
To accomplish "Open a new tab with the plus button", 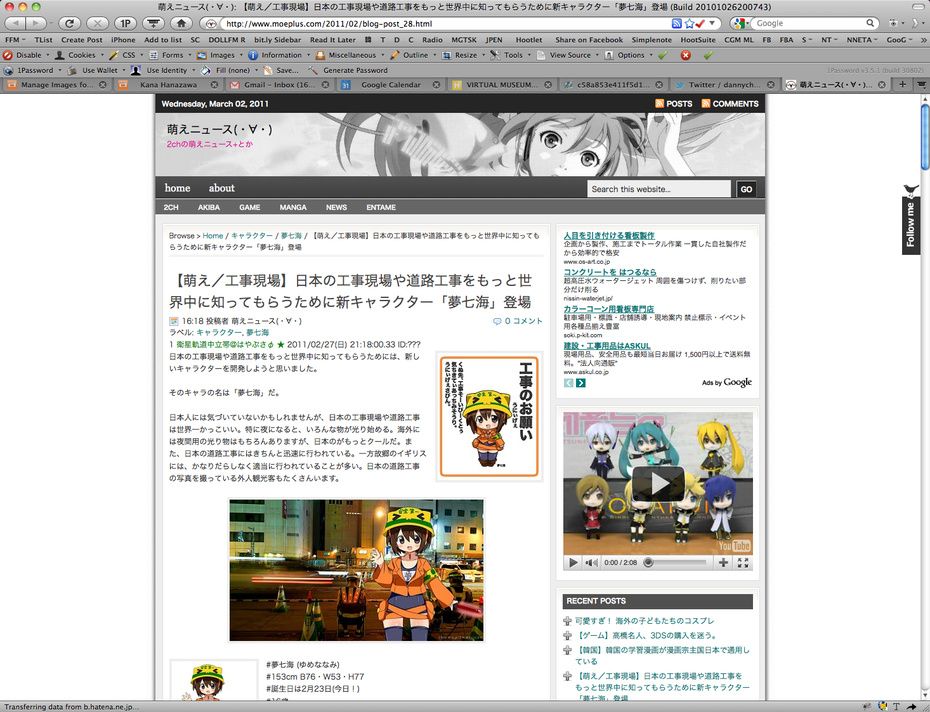I will [x=903, y=86].
